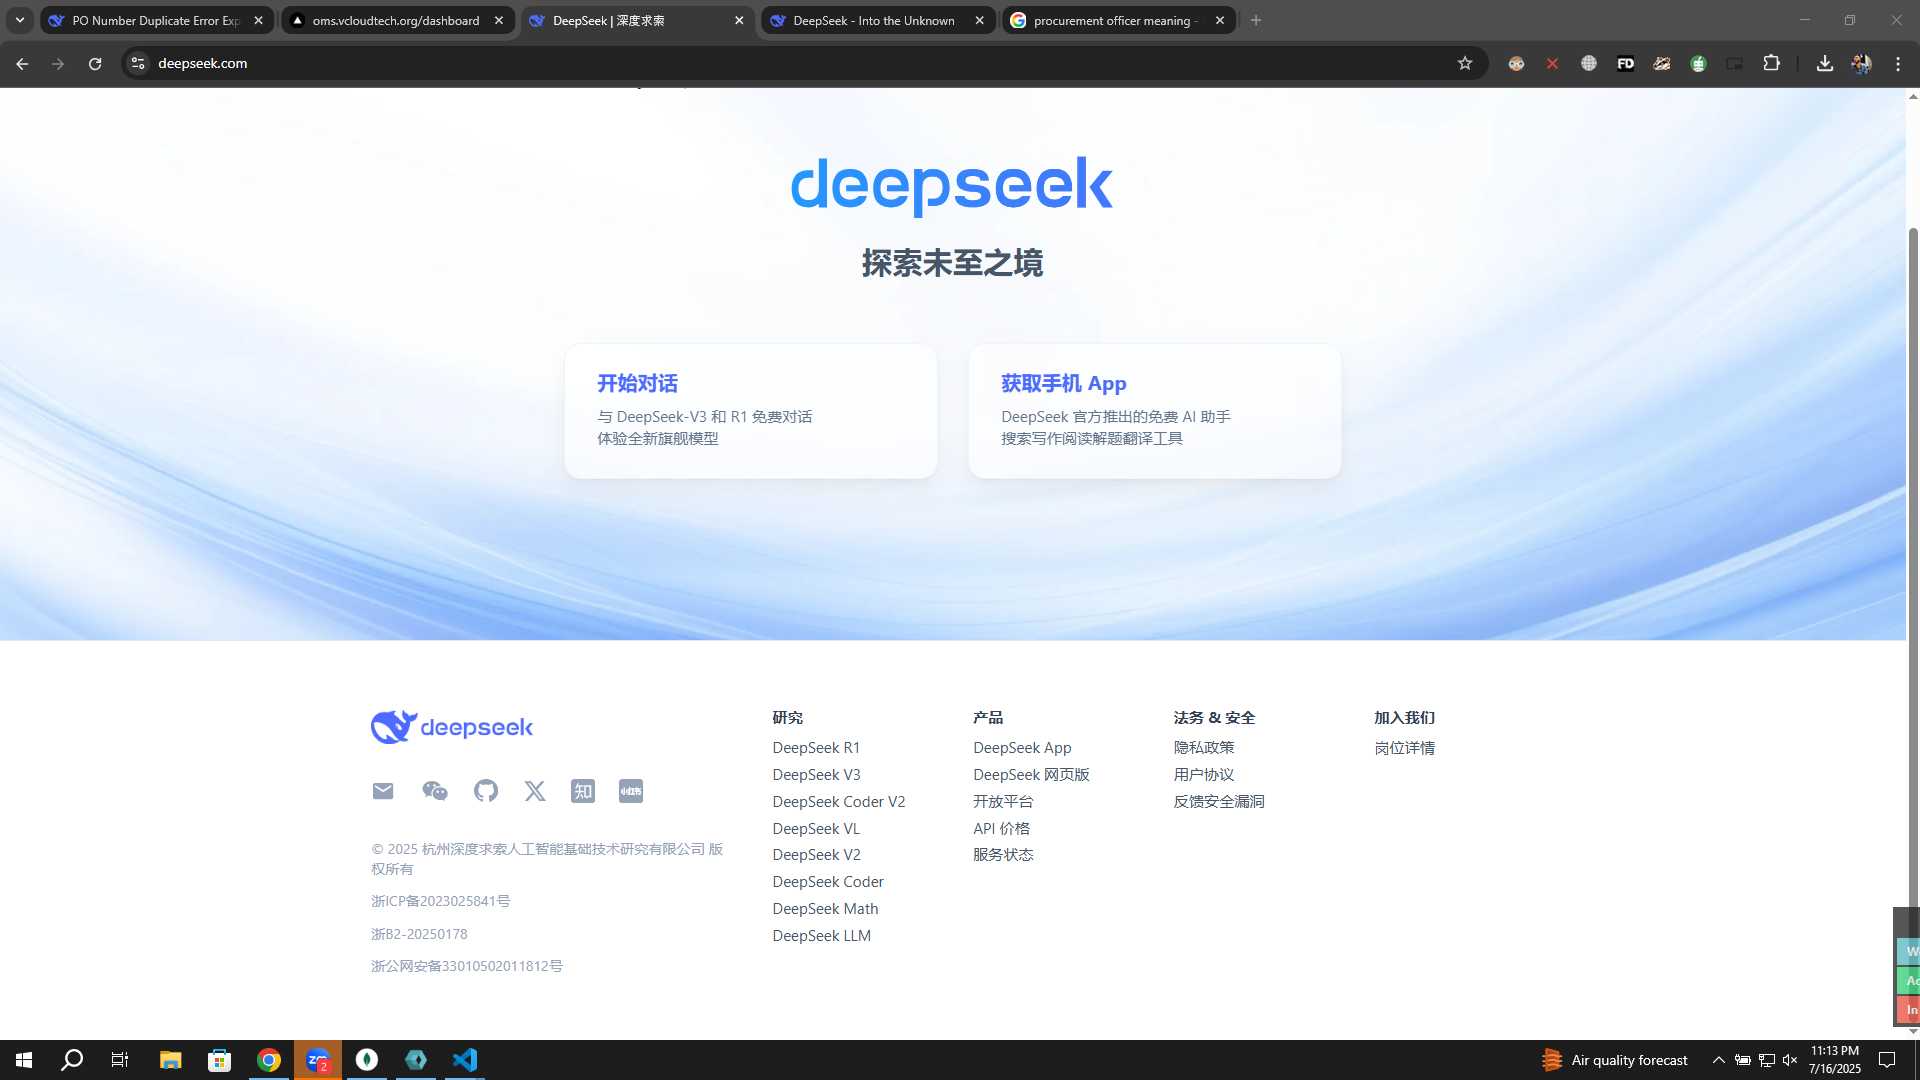Click the 开始对话 card
1920x1080 pixels.
pyautogui.click(x=751, y=411)
